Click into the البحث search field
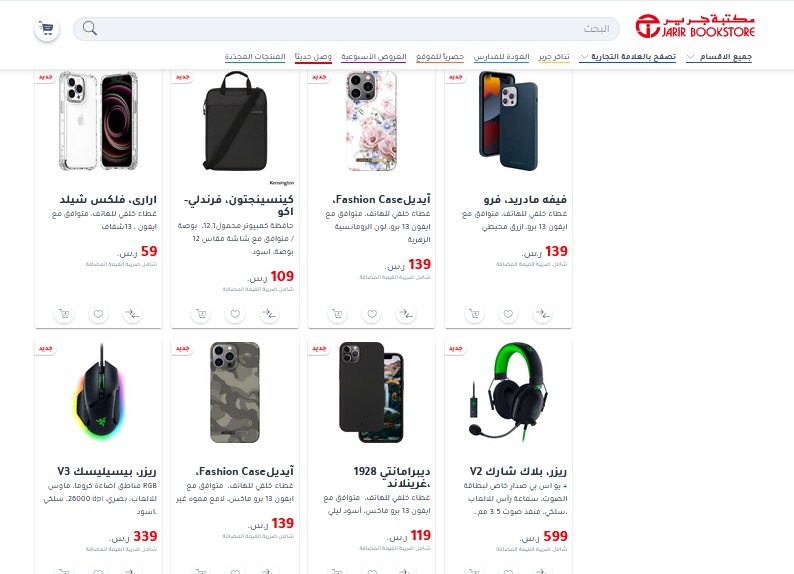 tap(346, 29)
